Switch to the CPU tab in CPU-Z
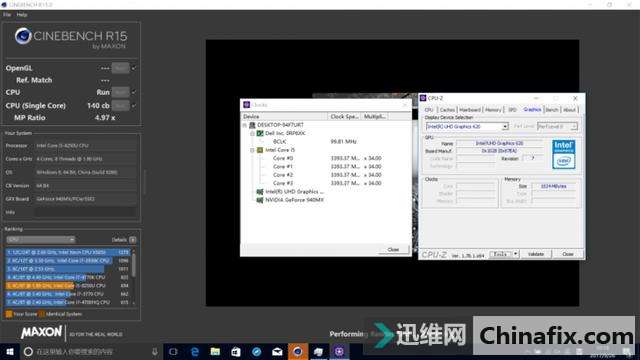 (429, 110)
